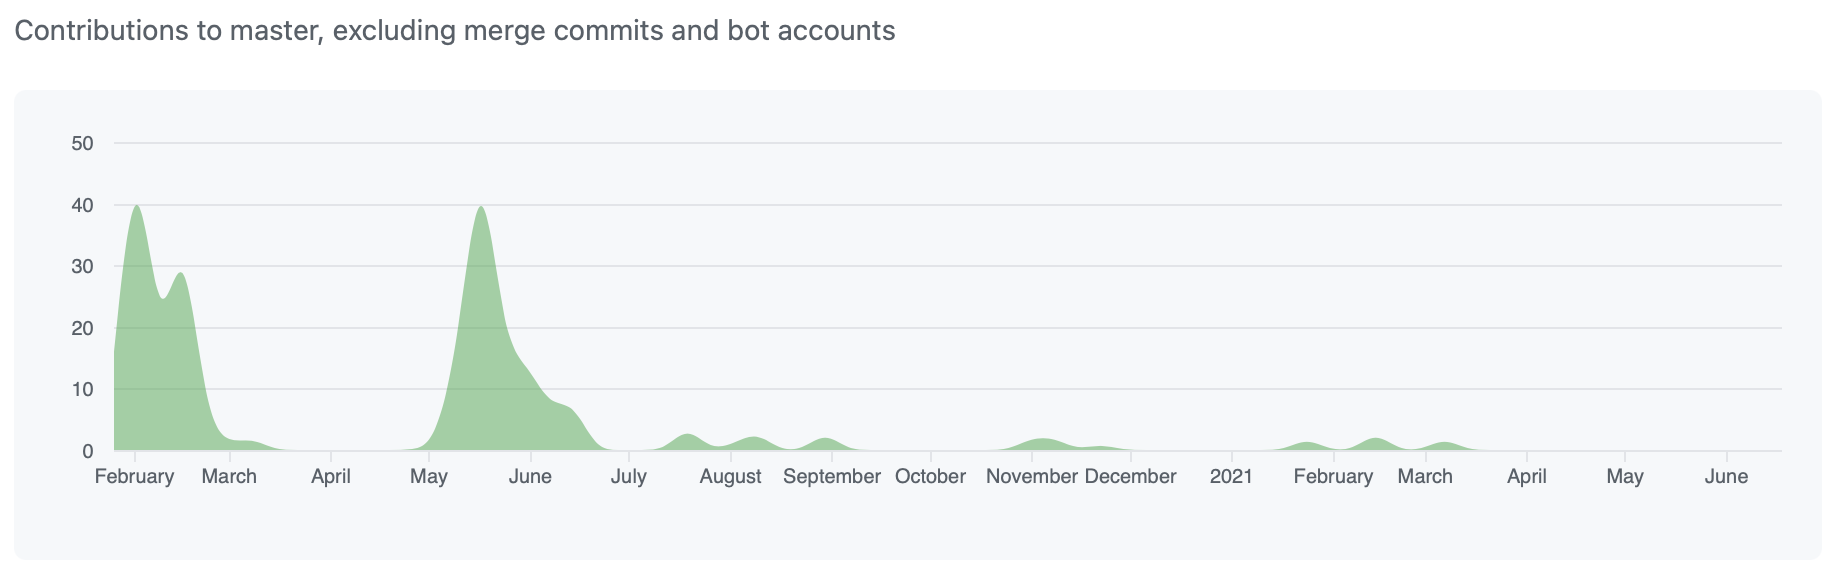Select the 'October' axis label
Screen dimensions: 1844x578
[x=930, y=477]
